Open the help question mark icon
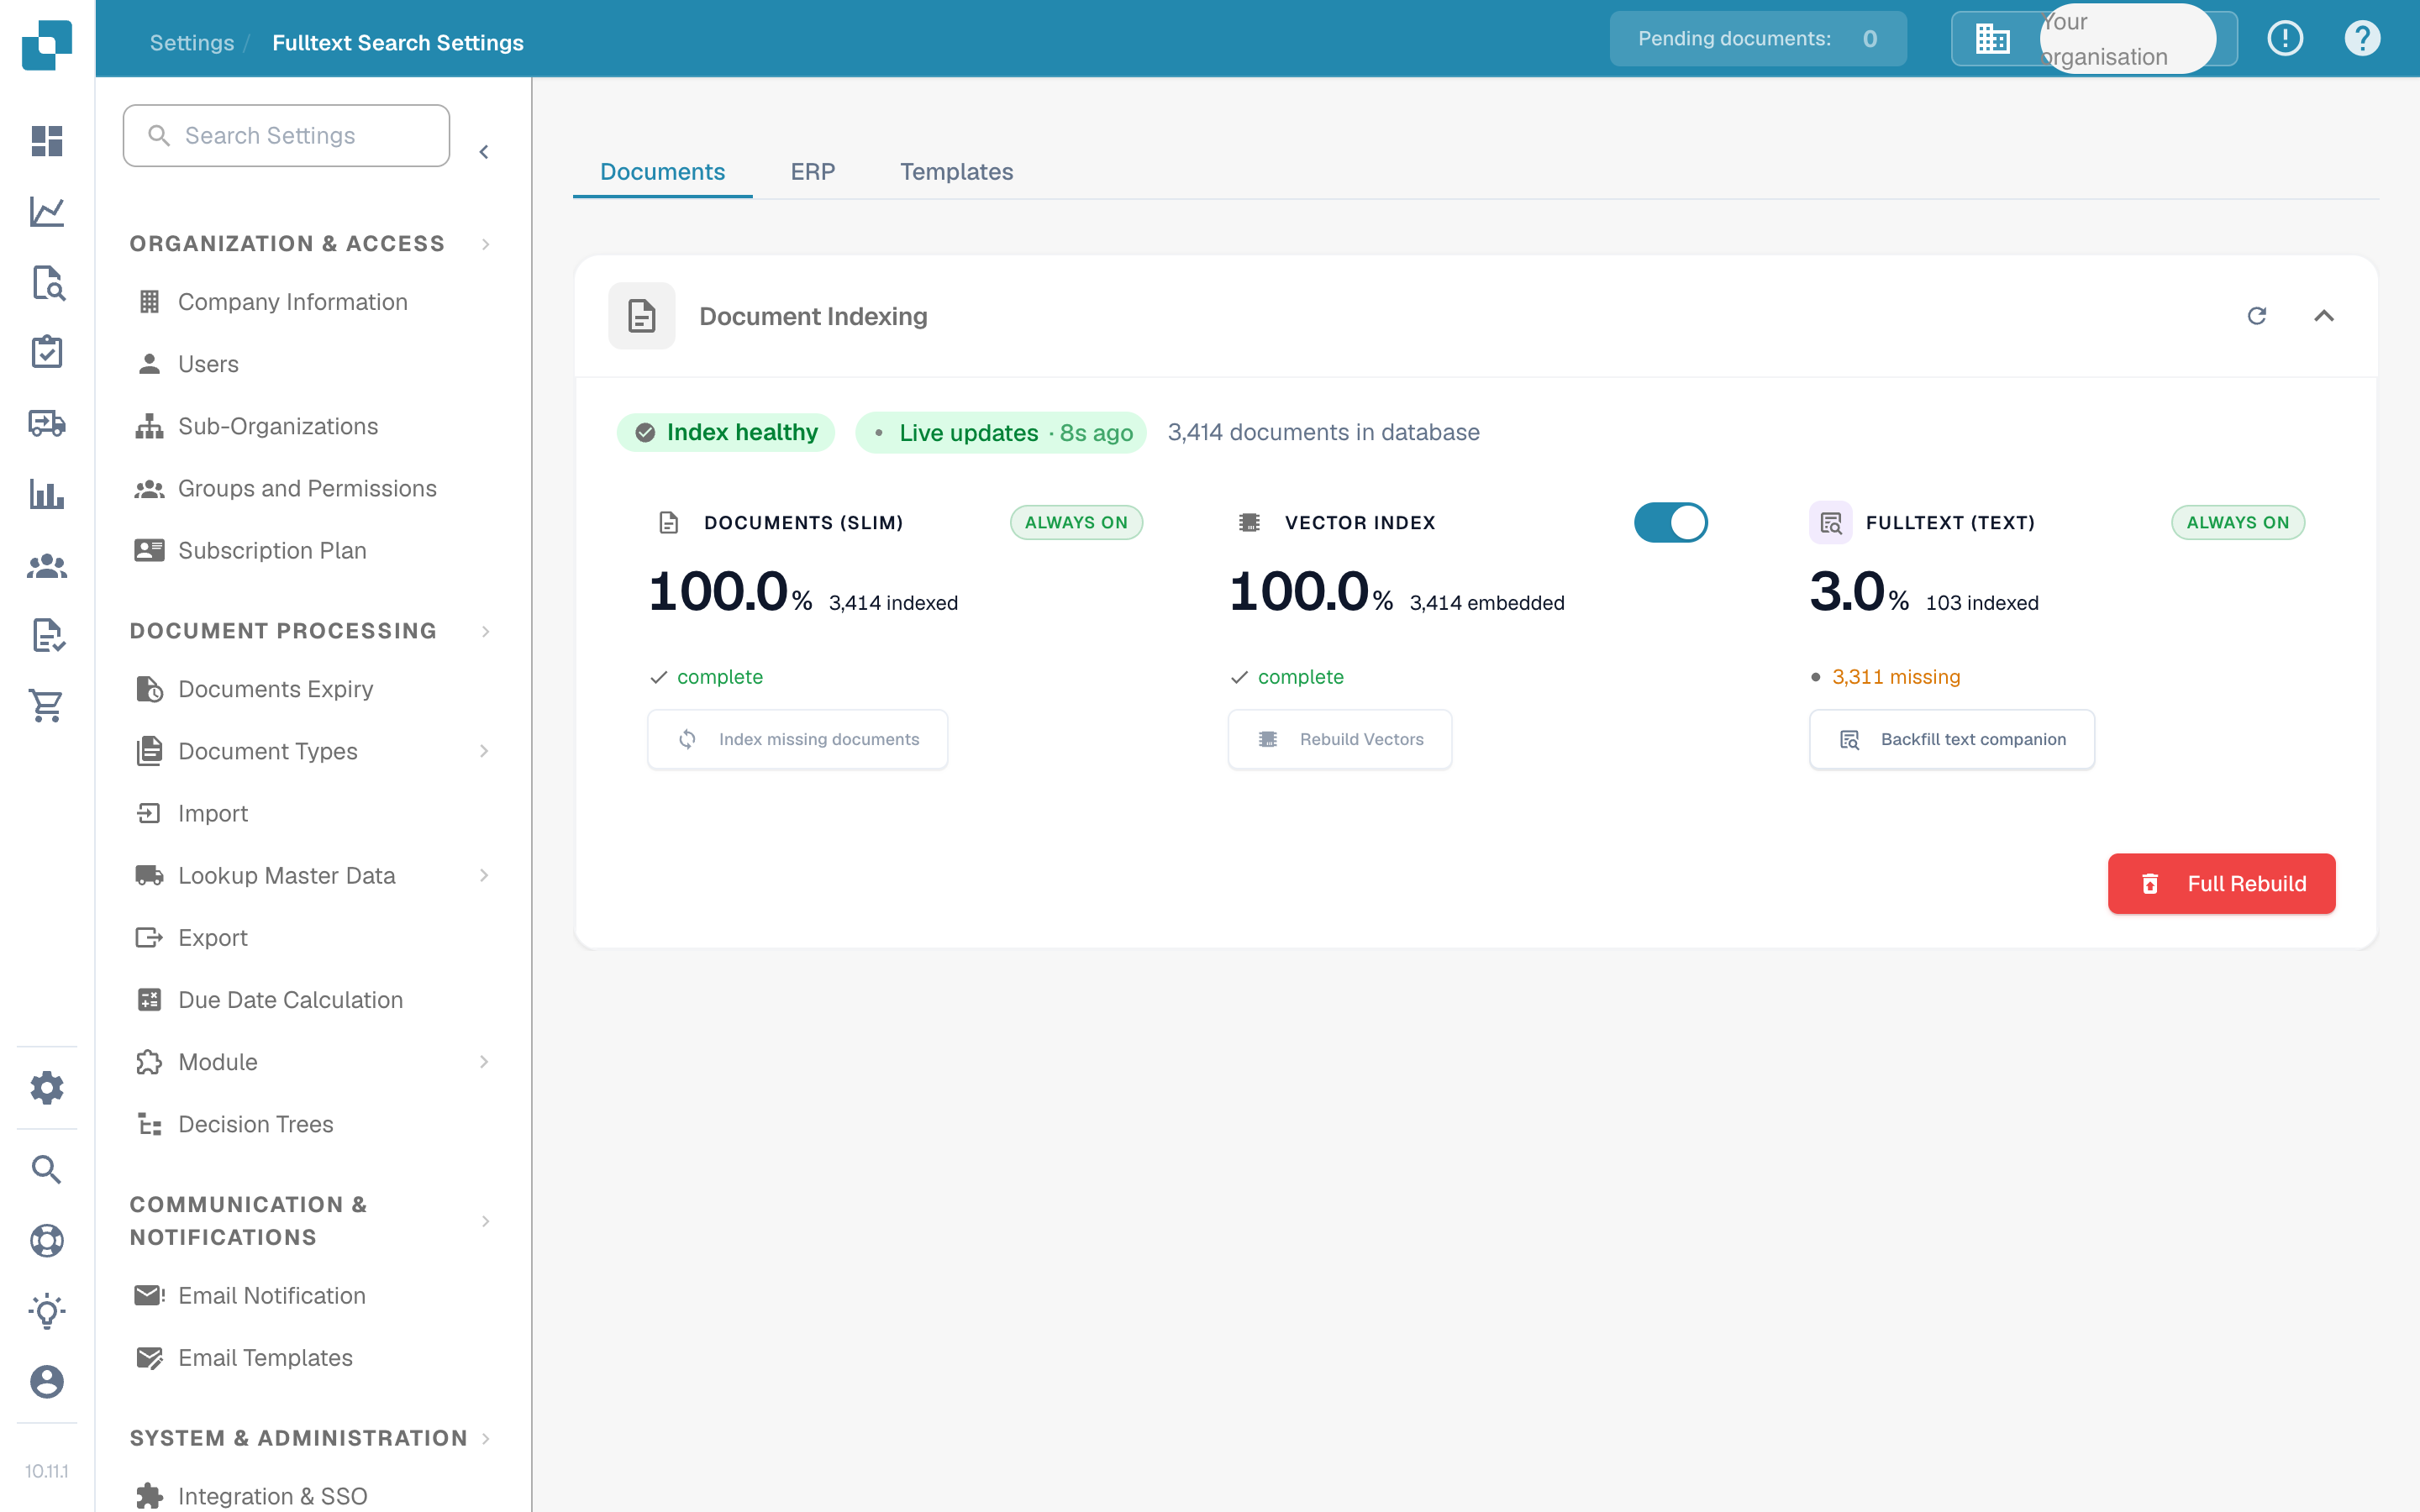Image resolution: width=2420 pixels, height=1512 pixels. coord(2362,39)
